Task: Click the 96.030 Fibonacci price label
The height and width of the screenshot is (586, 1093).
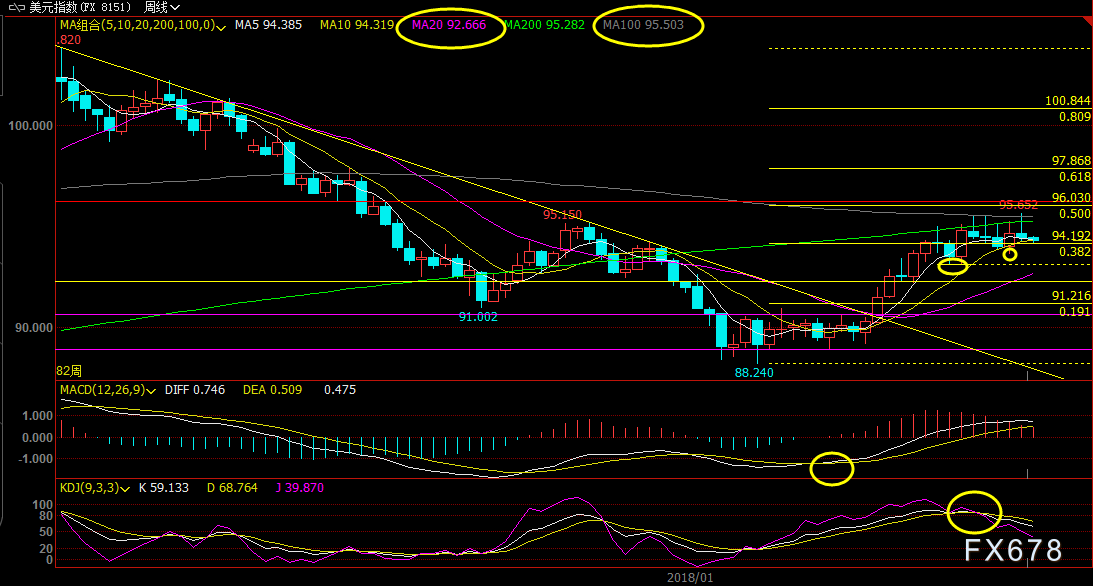Action: tap(1071, 198)
